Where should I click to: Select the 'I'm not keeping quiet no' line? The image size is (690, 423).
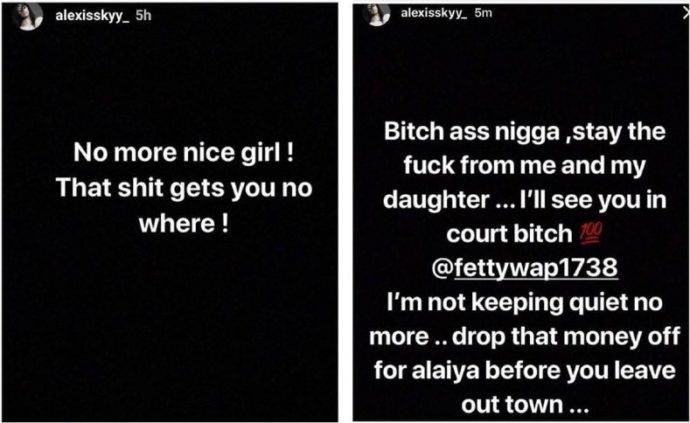[x=525, y=303]
